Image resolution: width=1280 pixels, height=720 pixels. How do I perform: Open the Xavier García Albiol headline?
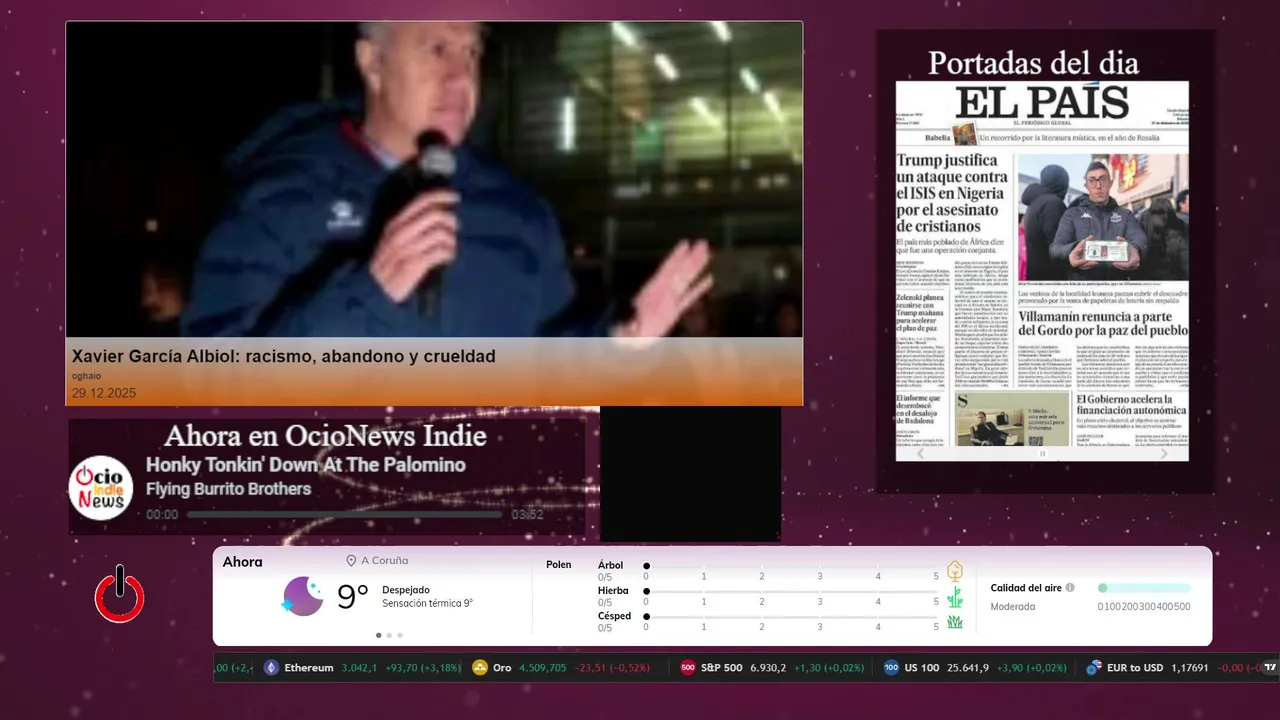[284, 356]
